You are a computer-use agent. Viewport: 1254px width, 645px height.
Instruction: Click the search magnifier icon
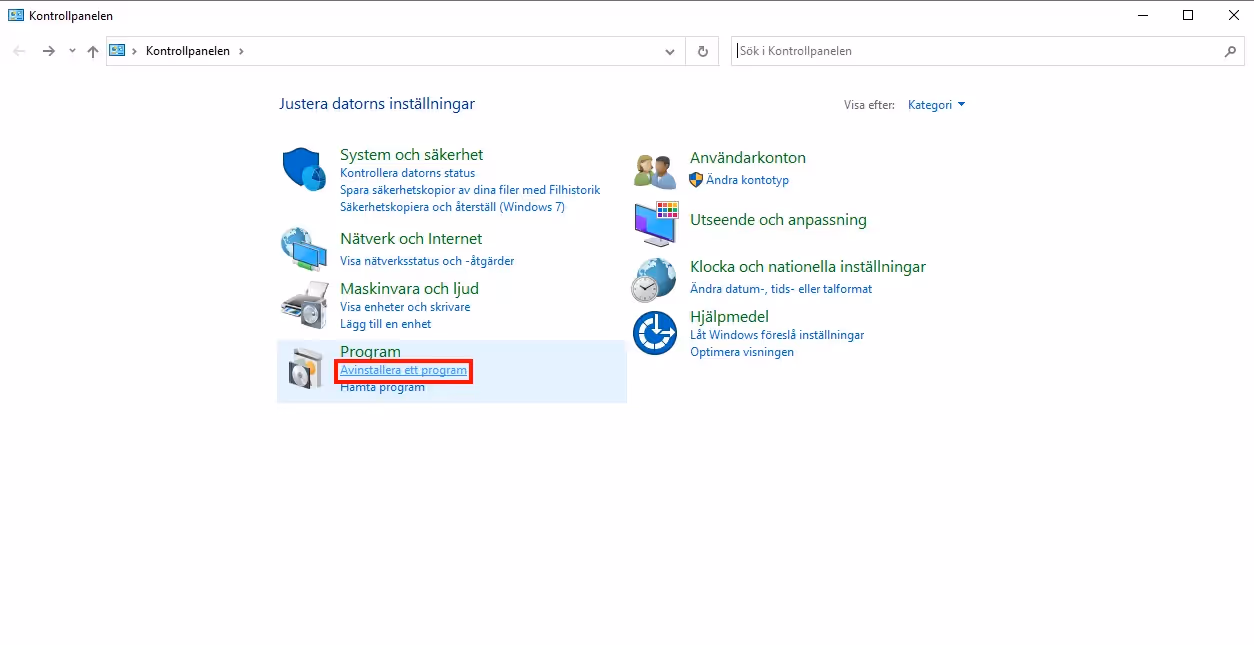1231,51
